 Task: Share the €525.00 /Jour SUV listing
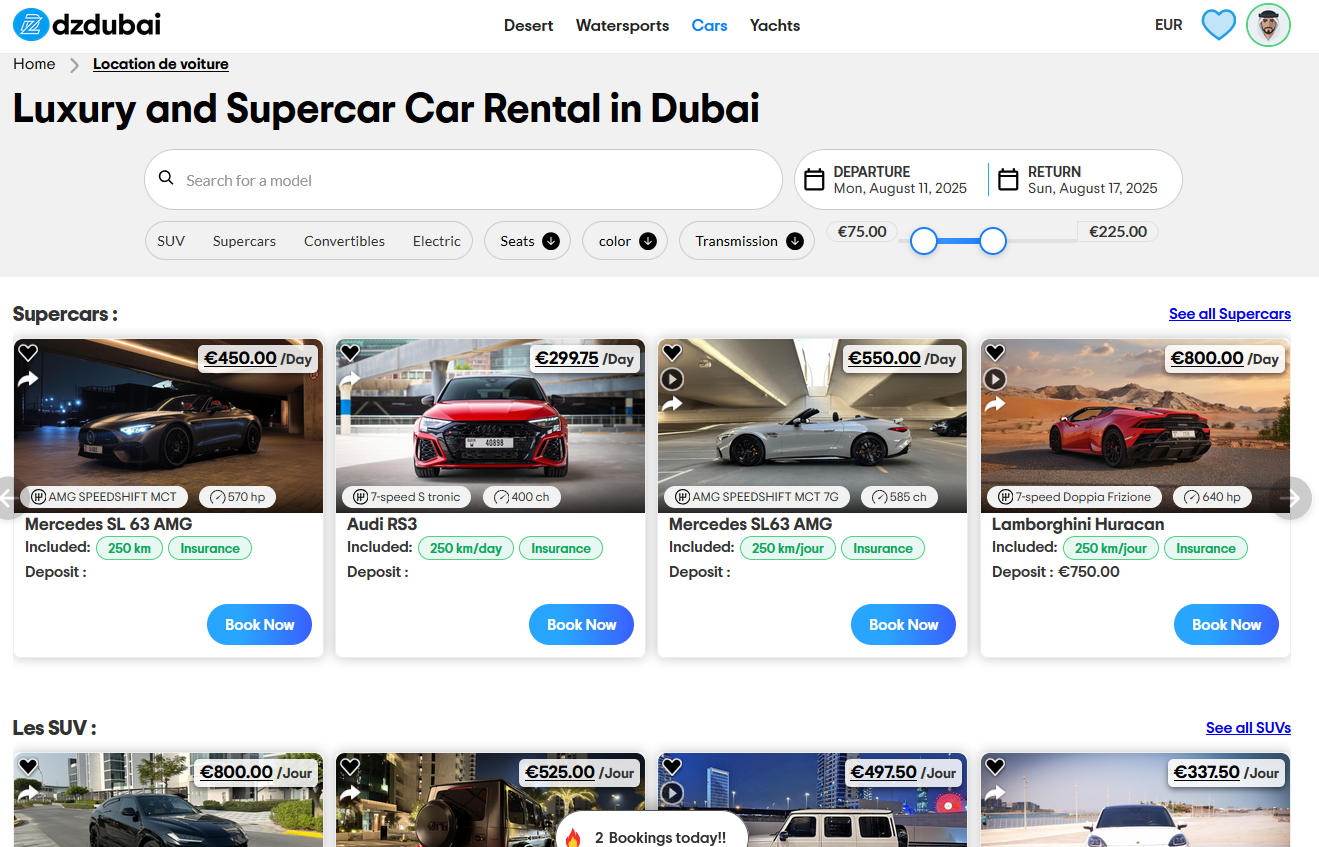tap(350, 792)
